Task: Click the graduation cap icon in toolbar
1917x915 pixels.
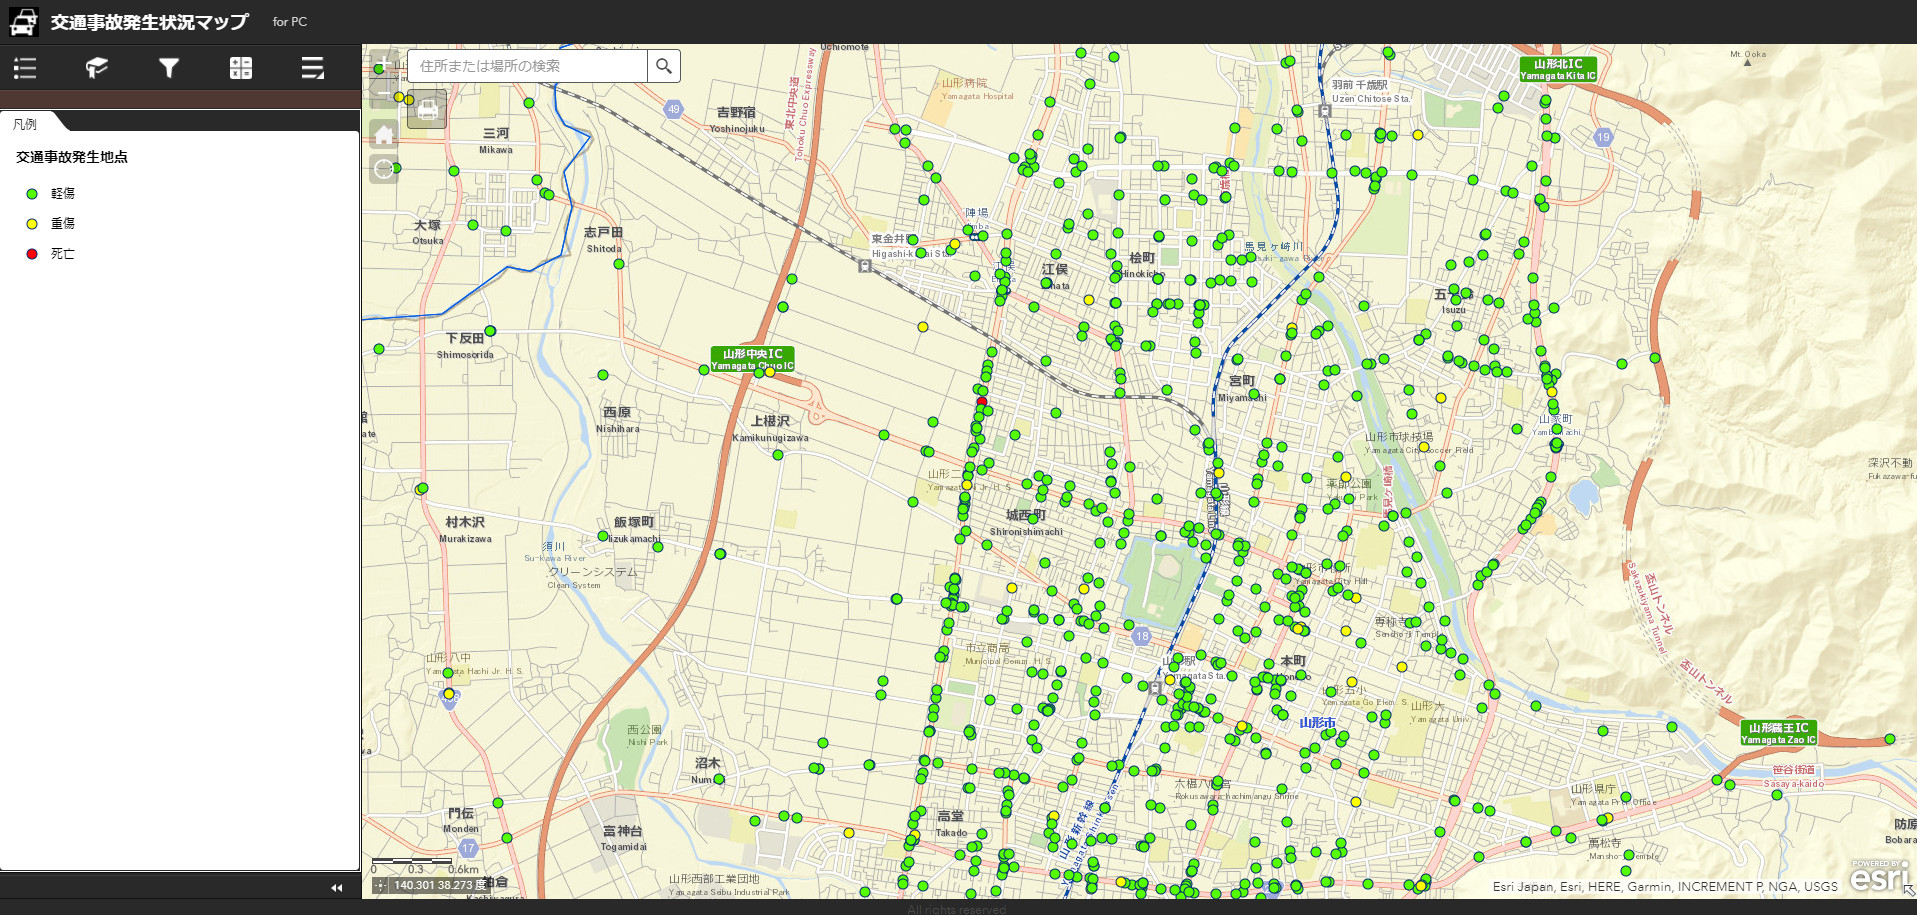Action: (x=97, y=68)
